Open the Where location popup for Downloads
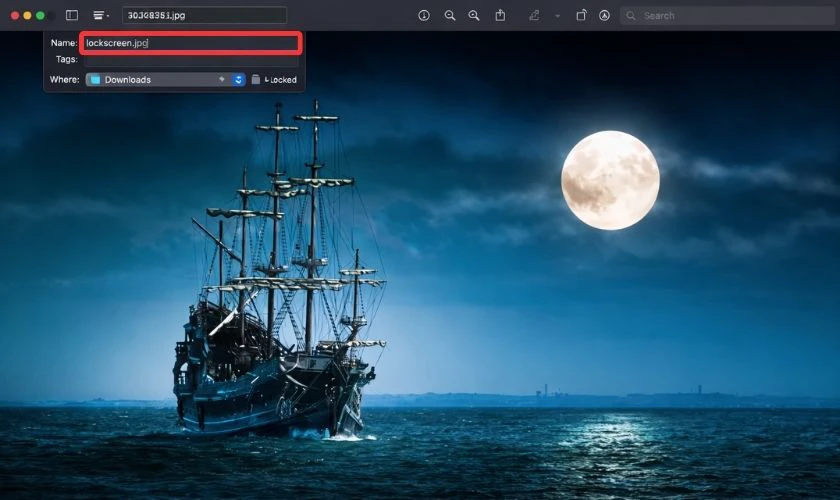The width and height of the screenshot is (840, 500). pos(158,79)
